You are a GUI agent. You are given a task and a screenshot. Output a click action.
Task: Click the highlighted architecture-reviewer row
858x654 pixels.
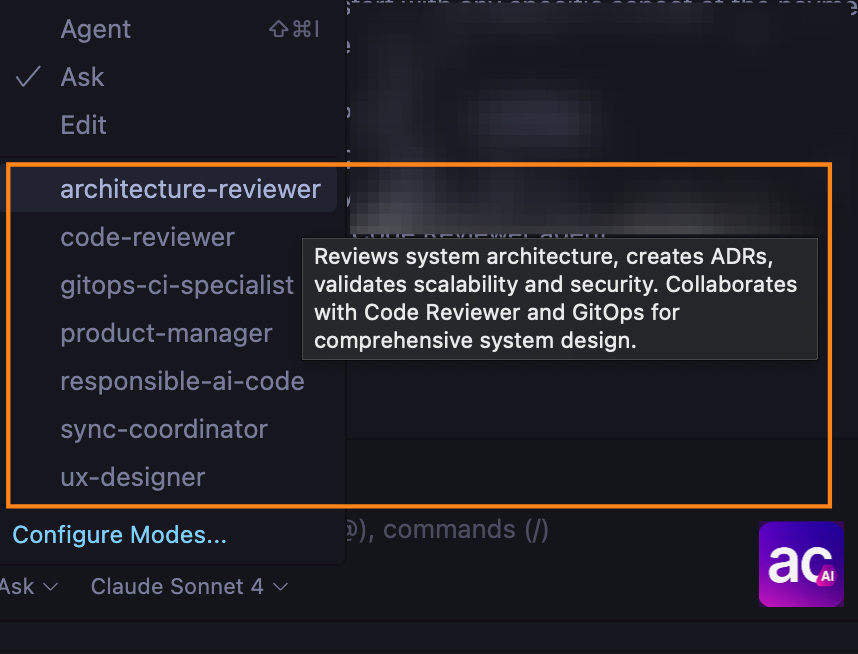click(190, 189)
